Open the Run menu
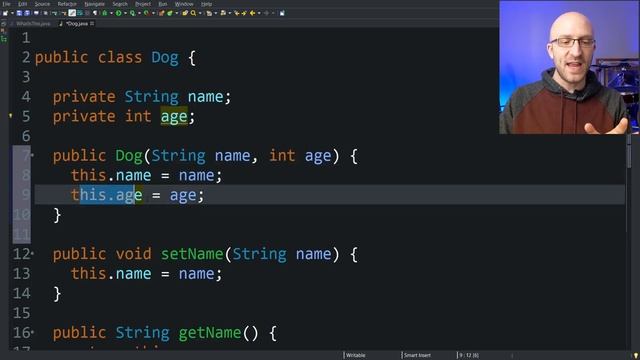This screenshot has height=360, width=640. [x=163, y=4]
